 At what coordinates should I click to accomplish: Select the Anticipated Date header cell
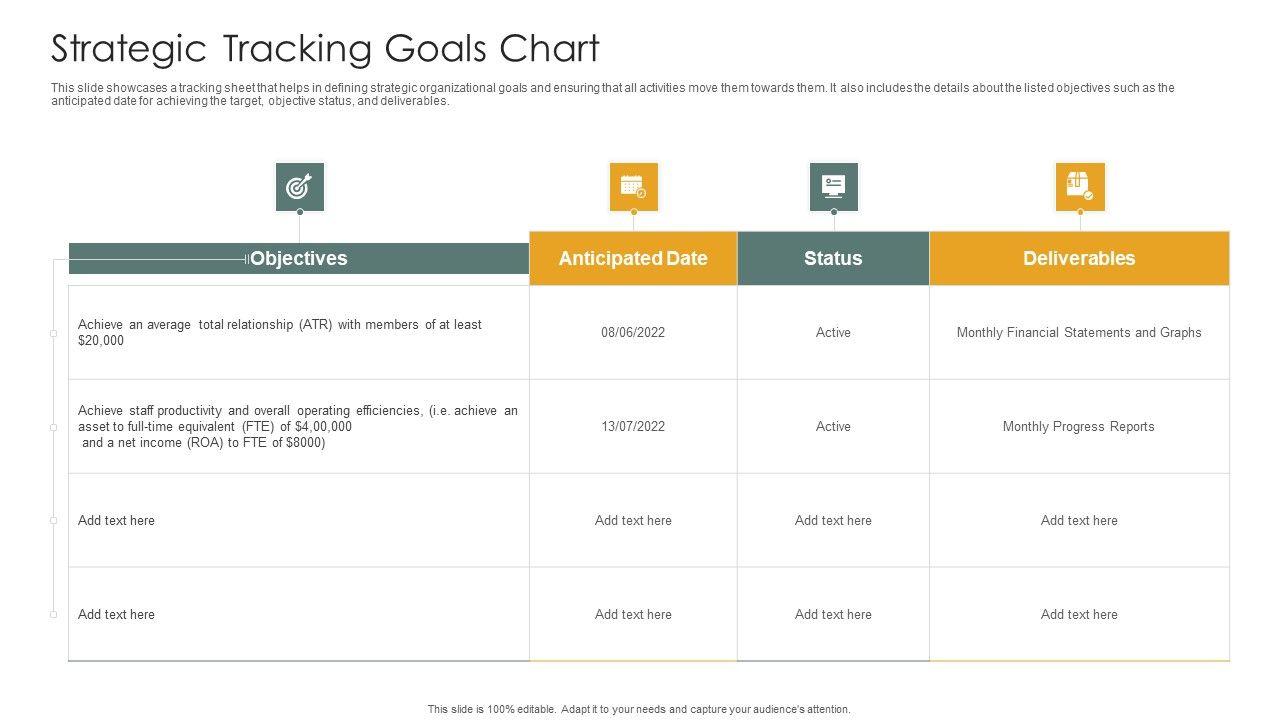[633, 258]
